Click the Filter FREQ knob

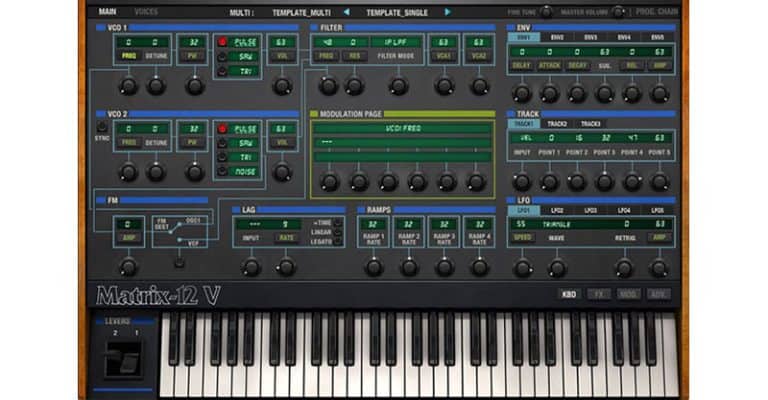pos(328,86)
